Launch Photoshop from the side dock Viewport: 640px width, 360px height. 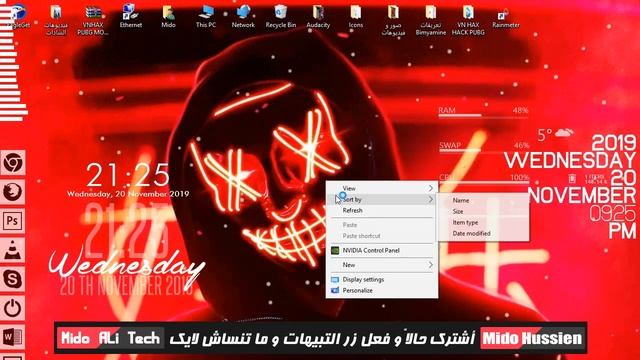[x=12, y=221]
